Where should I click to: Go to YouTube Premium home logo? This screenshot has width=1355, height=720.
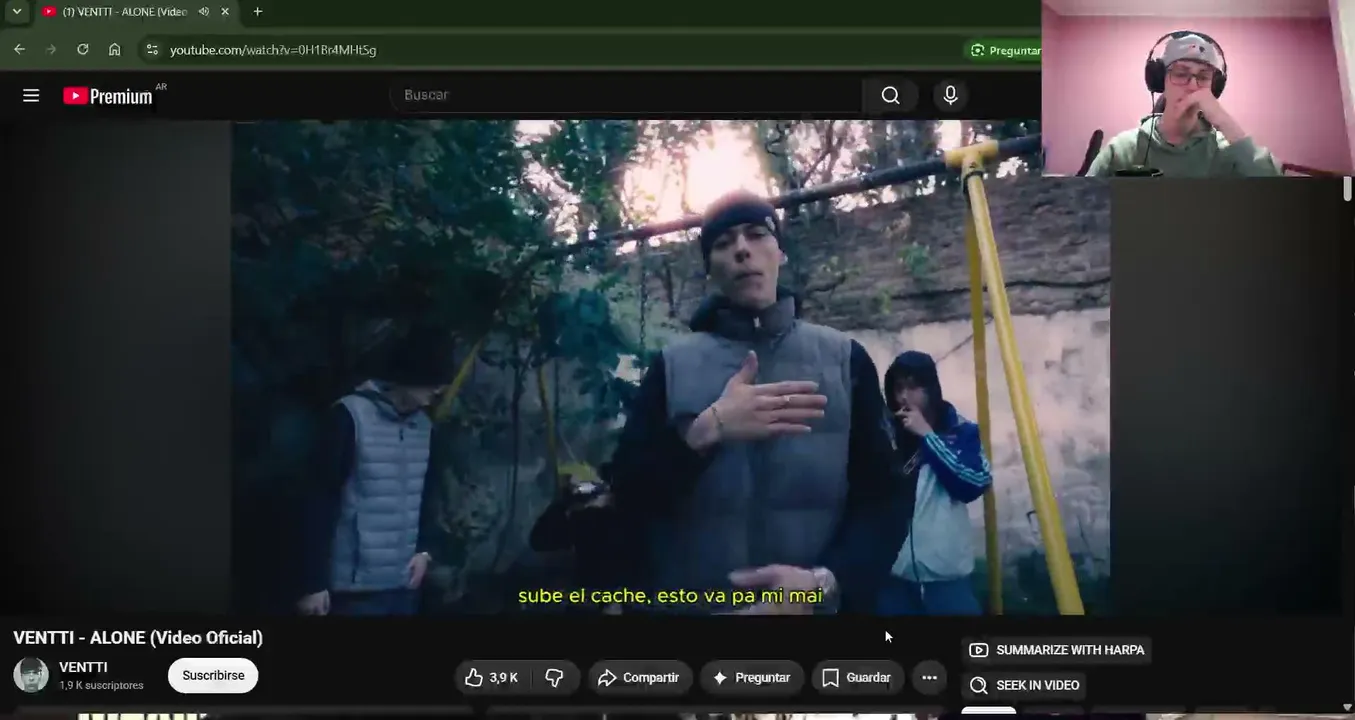click(108, 96)
